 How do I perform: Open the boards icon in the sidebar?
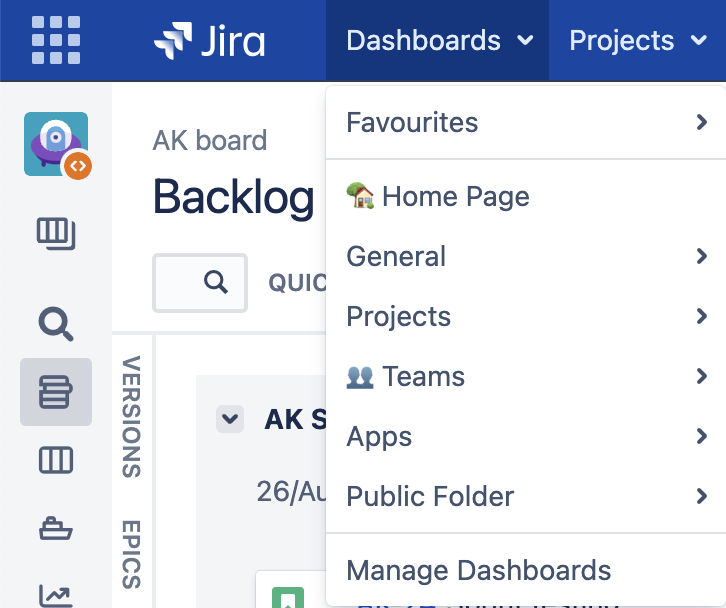point(56,235)
